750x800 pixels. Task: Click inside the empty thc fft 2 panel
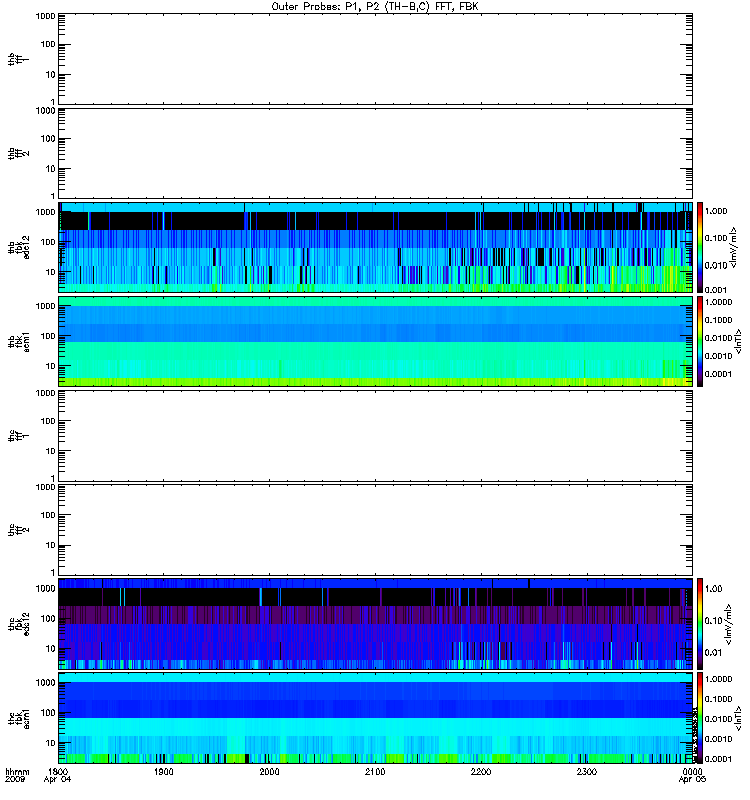[x=375, y=530]
